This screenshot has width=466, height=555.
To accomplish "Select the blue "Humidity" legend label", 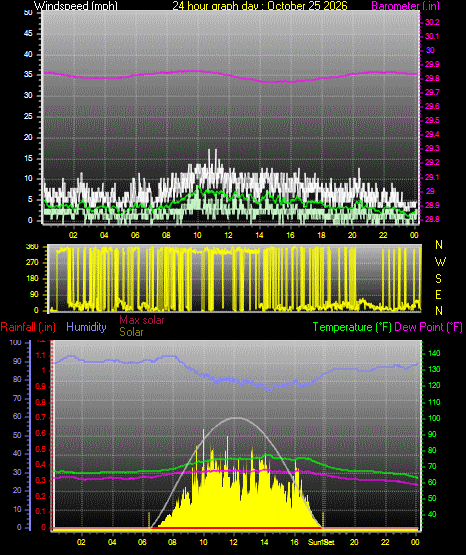I will 86,327.
